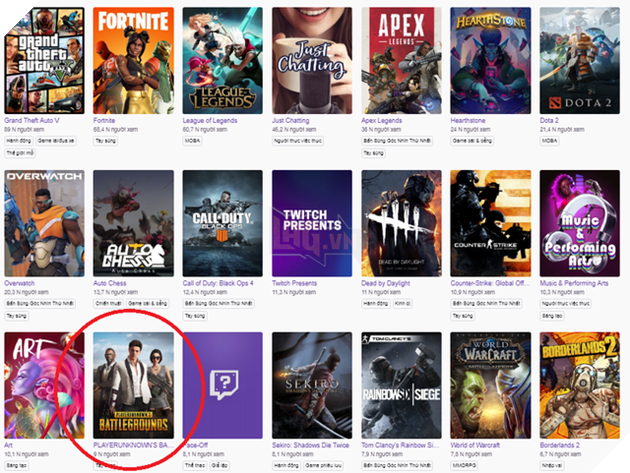
Task: Open the Hearthstone box art
Action: coord(491,60)
